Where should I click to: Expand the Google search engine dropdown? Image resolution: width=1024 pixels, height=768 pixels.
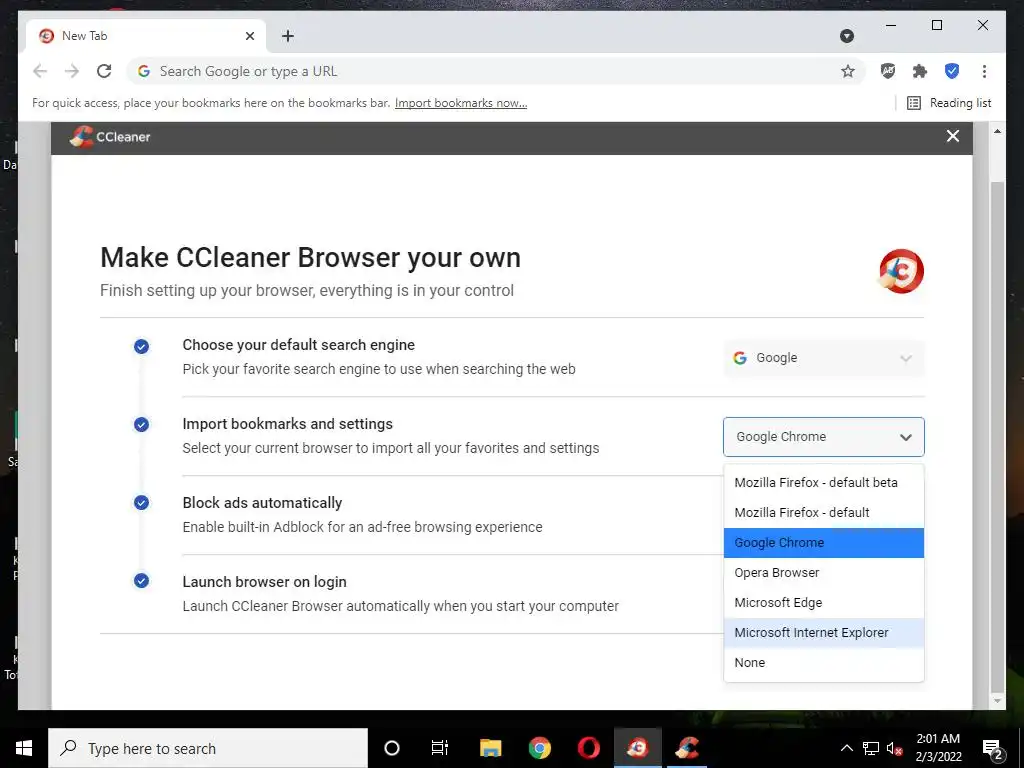click(824, 358)
